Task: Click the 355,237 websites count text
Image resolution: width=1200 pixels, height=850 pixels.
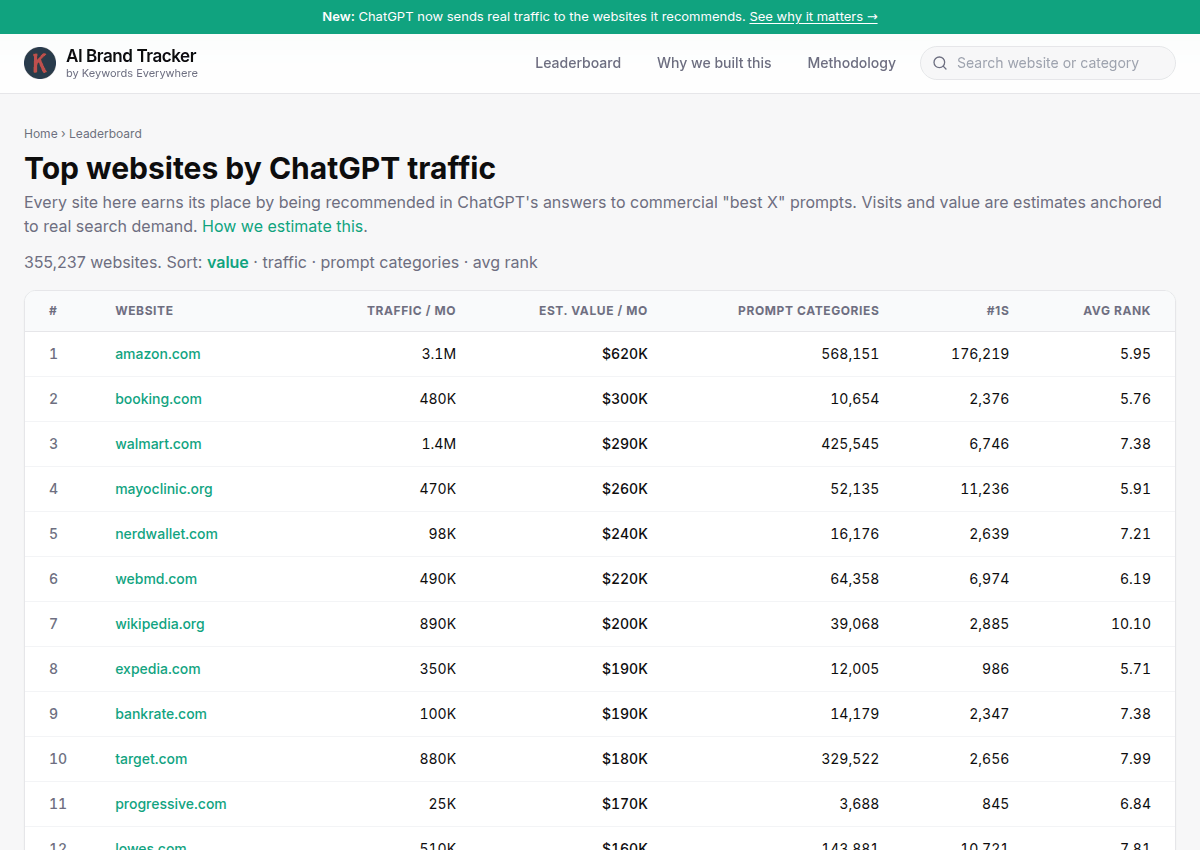Action: [92, 262]
